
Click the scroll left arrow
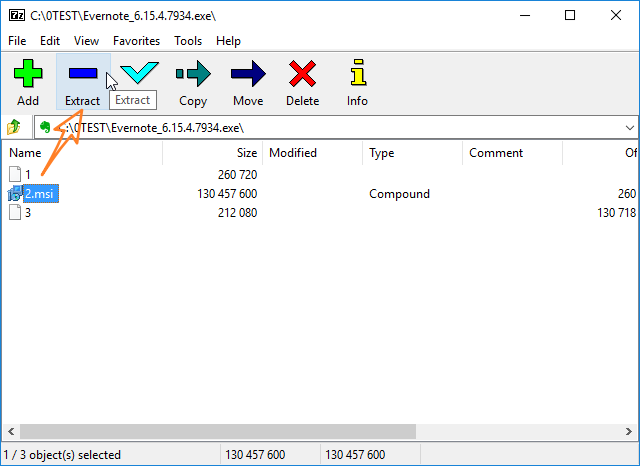11,431
